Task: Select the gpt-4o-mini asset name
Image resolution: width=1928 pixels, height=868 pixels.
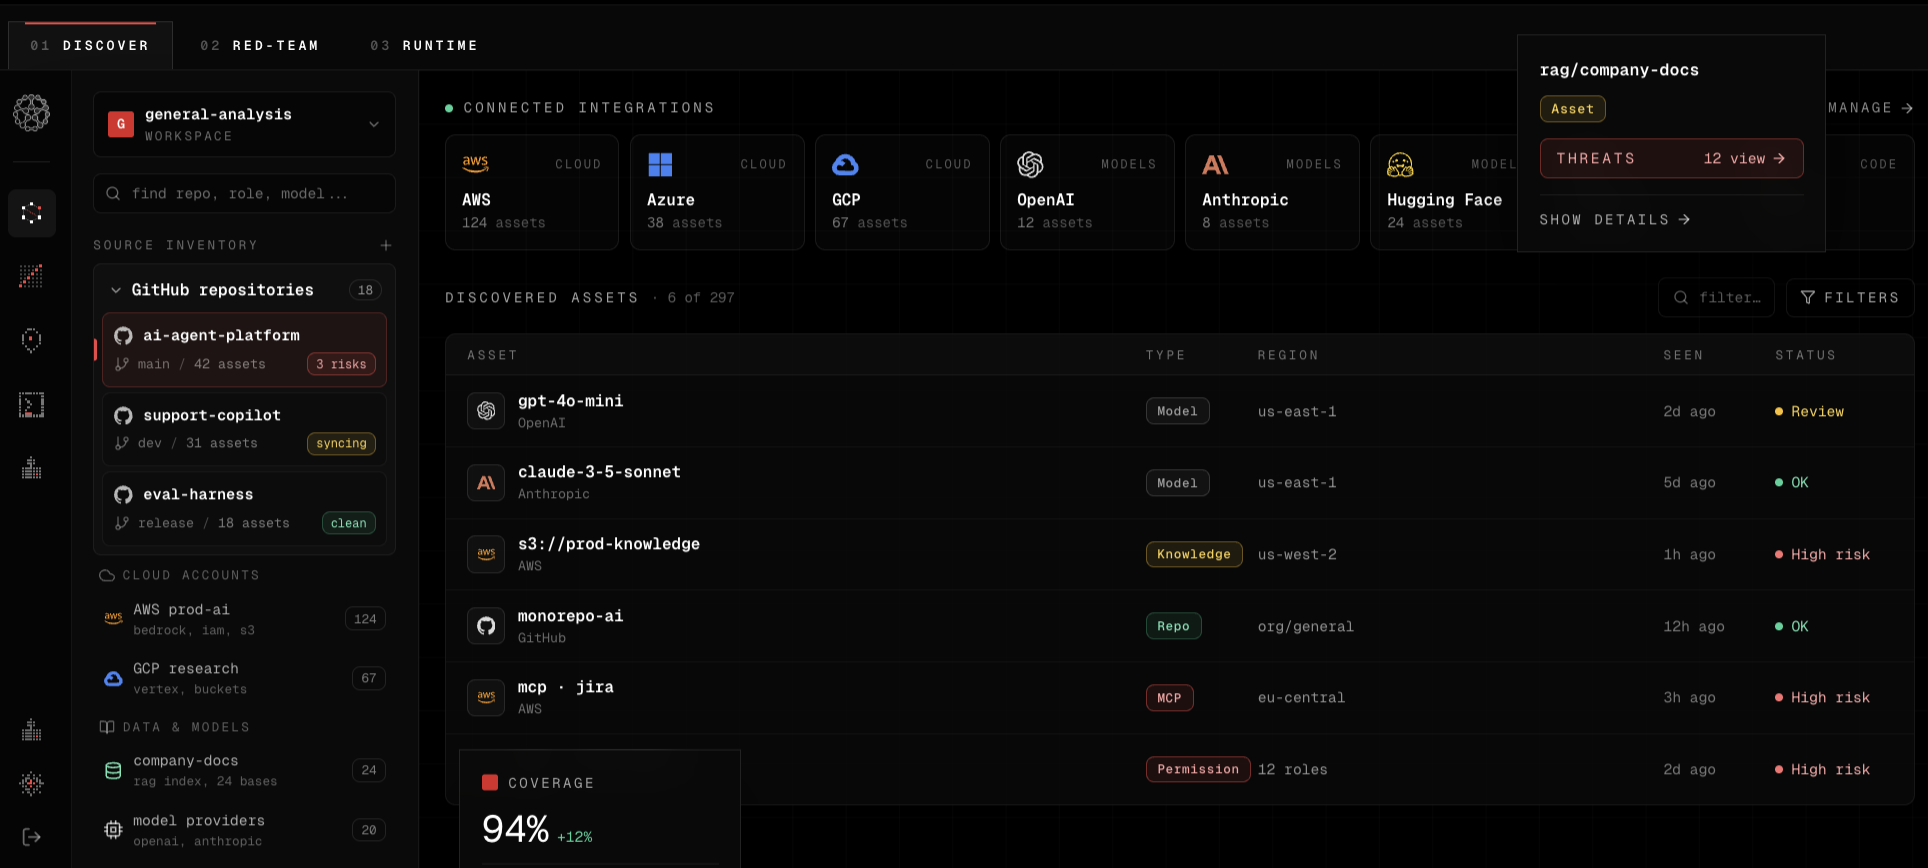Action: click(x=570, y=401)
